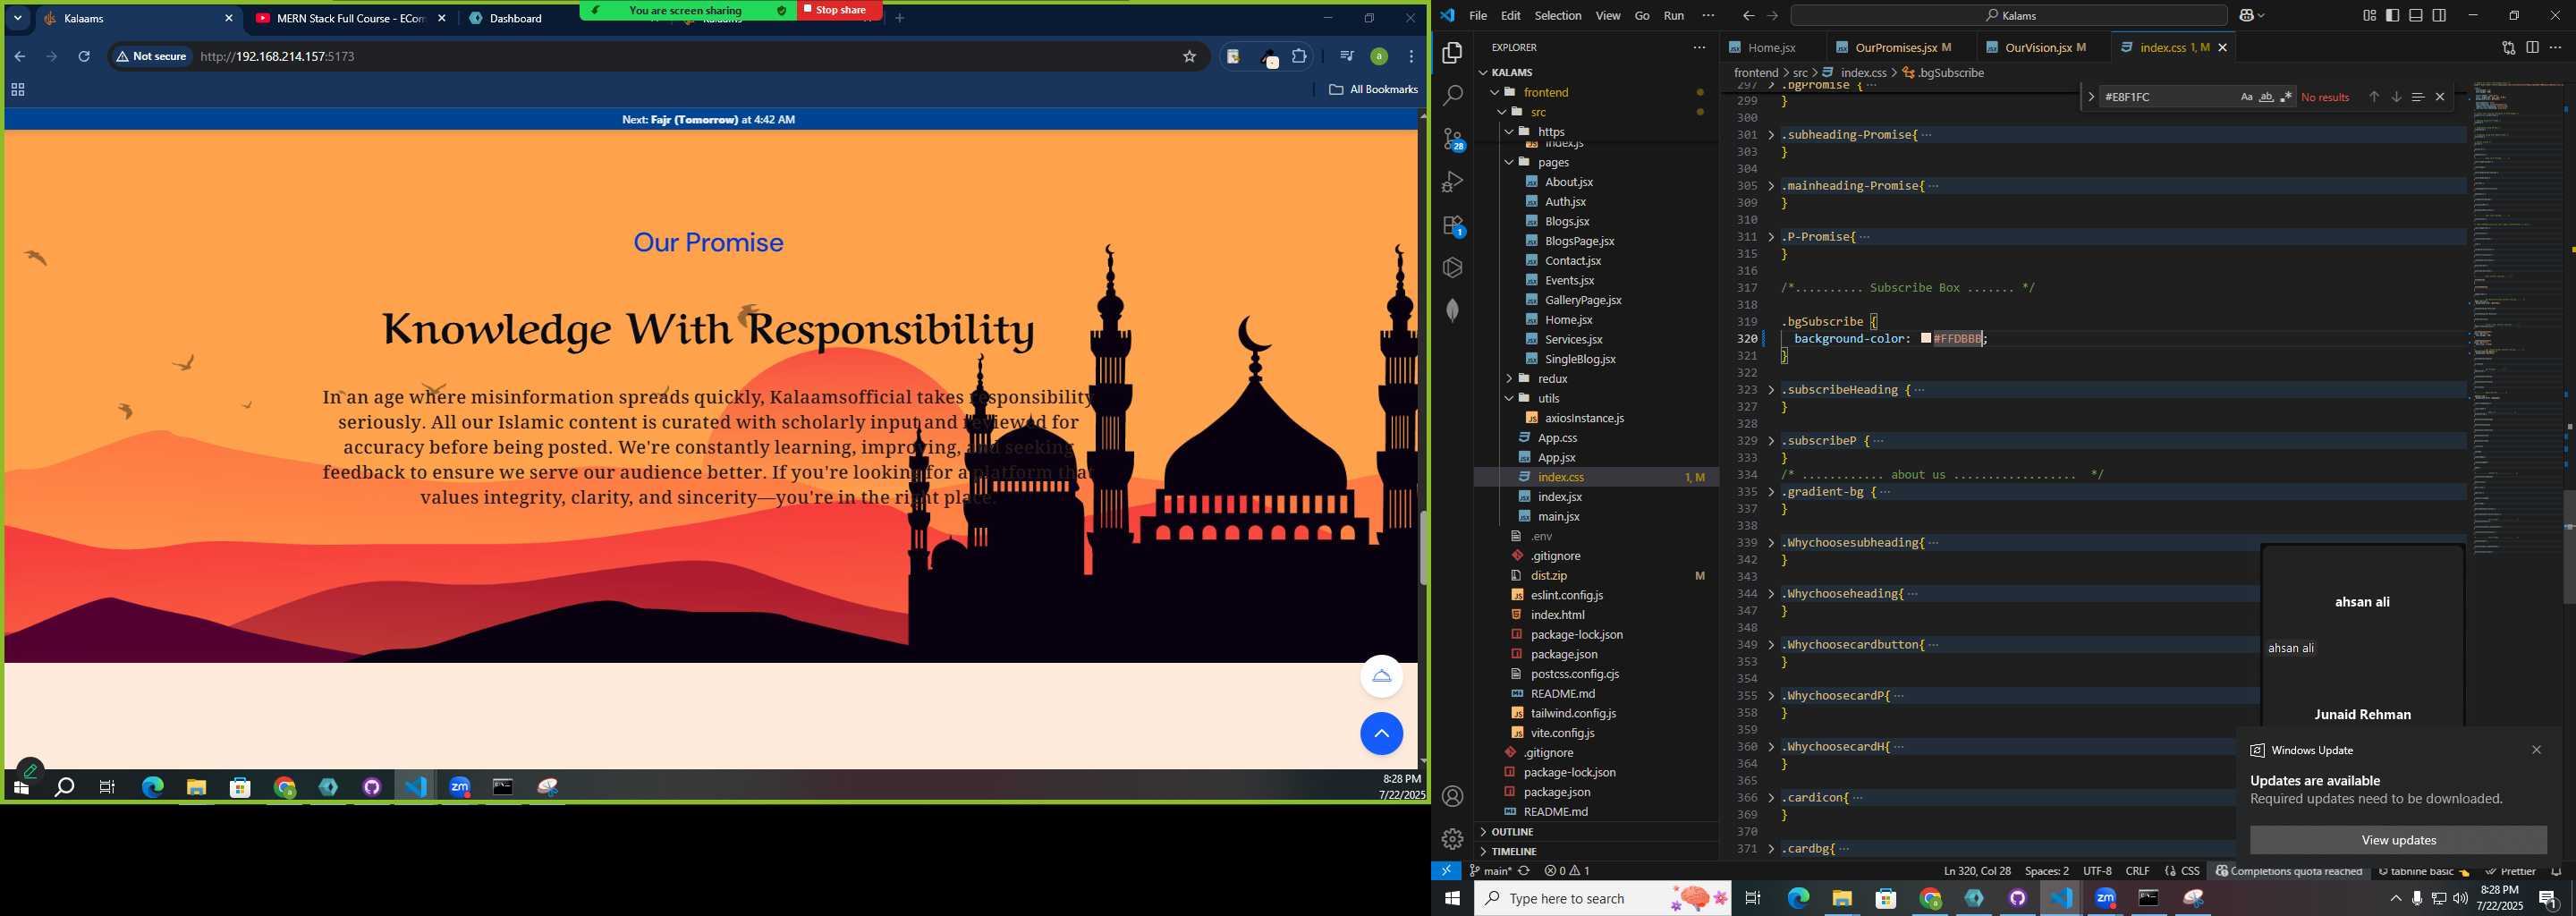This screenshot has height=916, width=2576.
Task: Toggle Primary Side Bar visibility
Action: click(2392, 15)
